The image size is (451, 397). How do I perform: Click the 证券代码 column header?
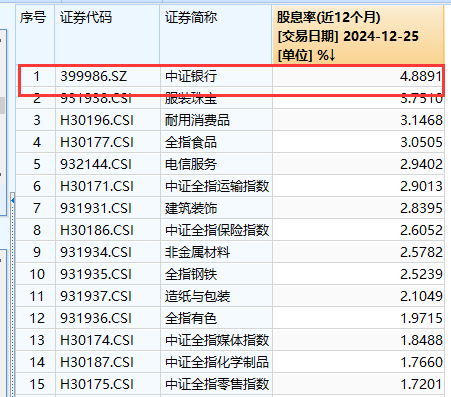107,35
